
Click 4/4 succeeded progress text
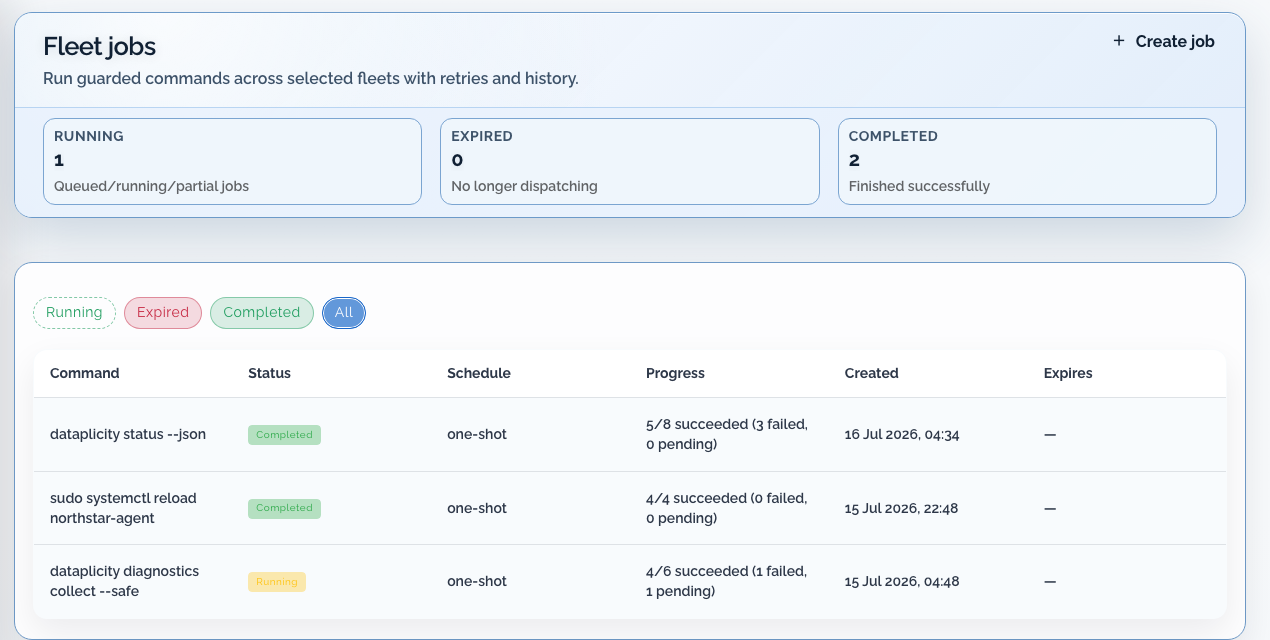click(x=727, y=508)
